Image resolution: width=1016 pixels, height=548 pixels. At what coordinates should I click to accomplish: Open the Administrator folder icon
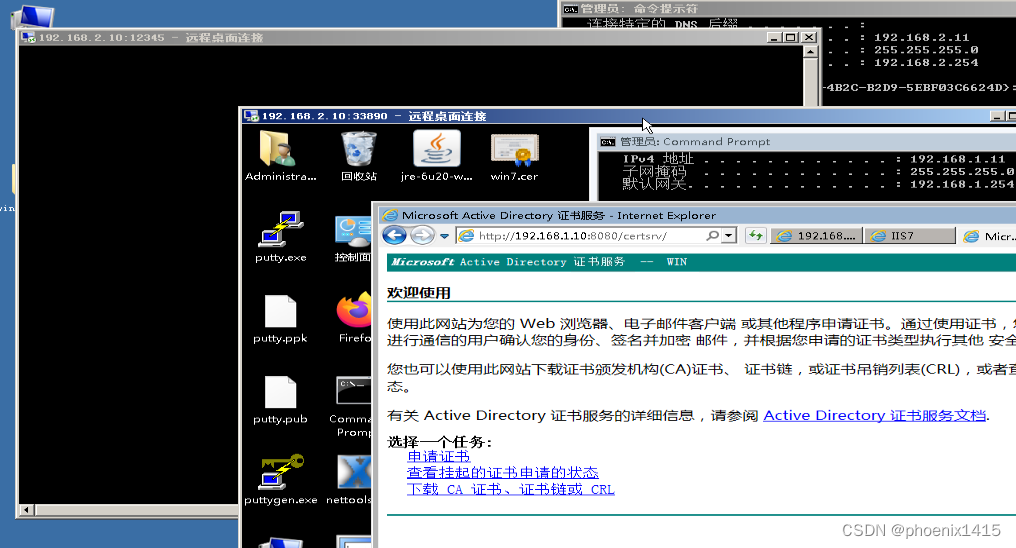click(280, 155)
